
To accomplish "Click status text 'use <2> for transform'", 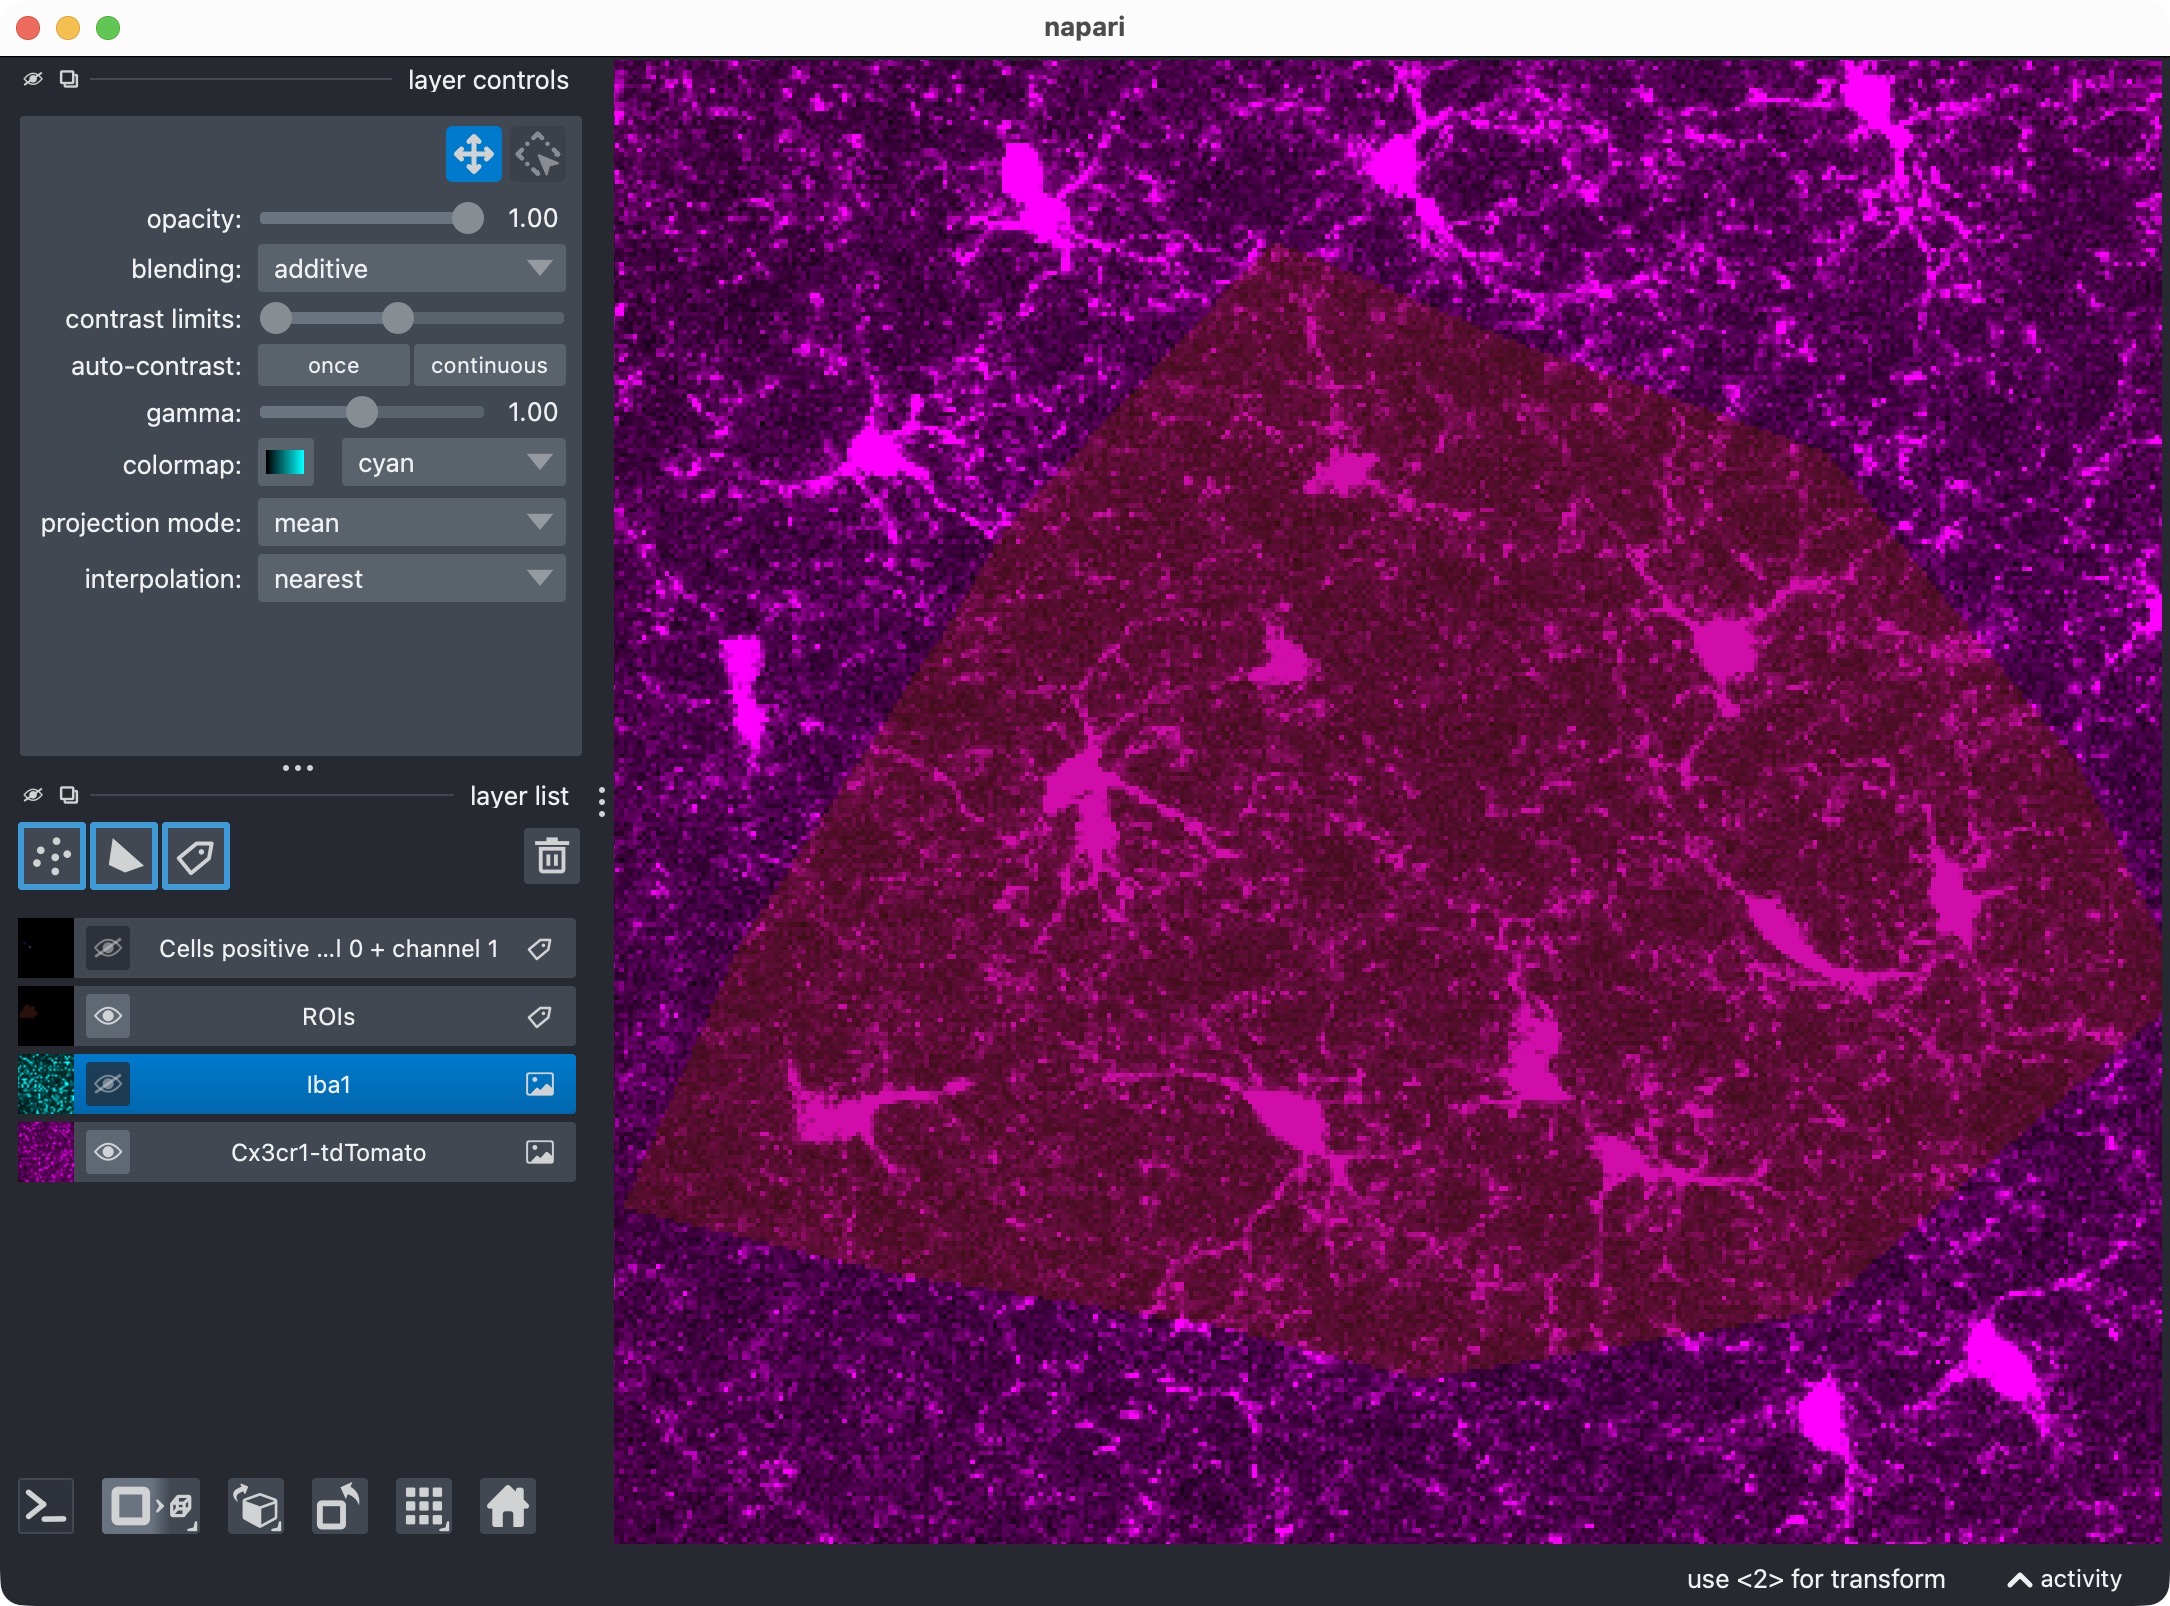I will click(x=1816, y=1580).
